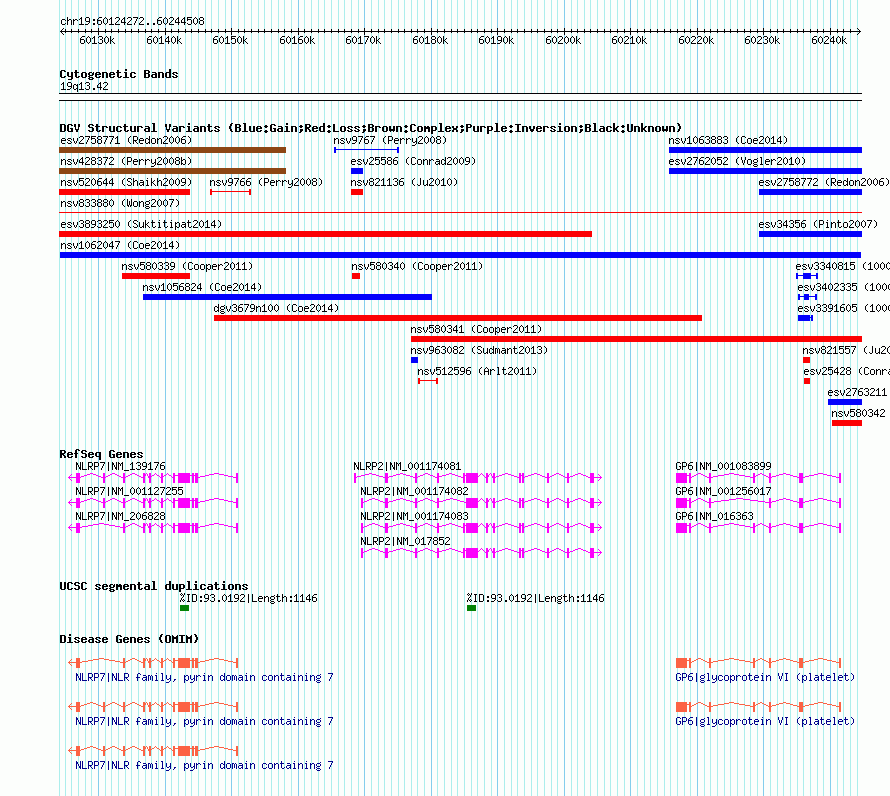Click the green segmental duplication block under NLRP7
The width and height of the screenshot is (890, 796).
(184, 608)
